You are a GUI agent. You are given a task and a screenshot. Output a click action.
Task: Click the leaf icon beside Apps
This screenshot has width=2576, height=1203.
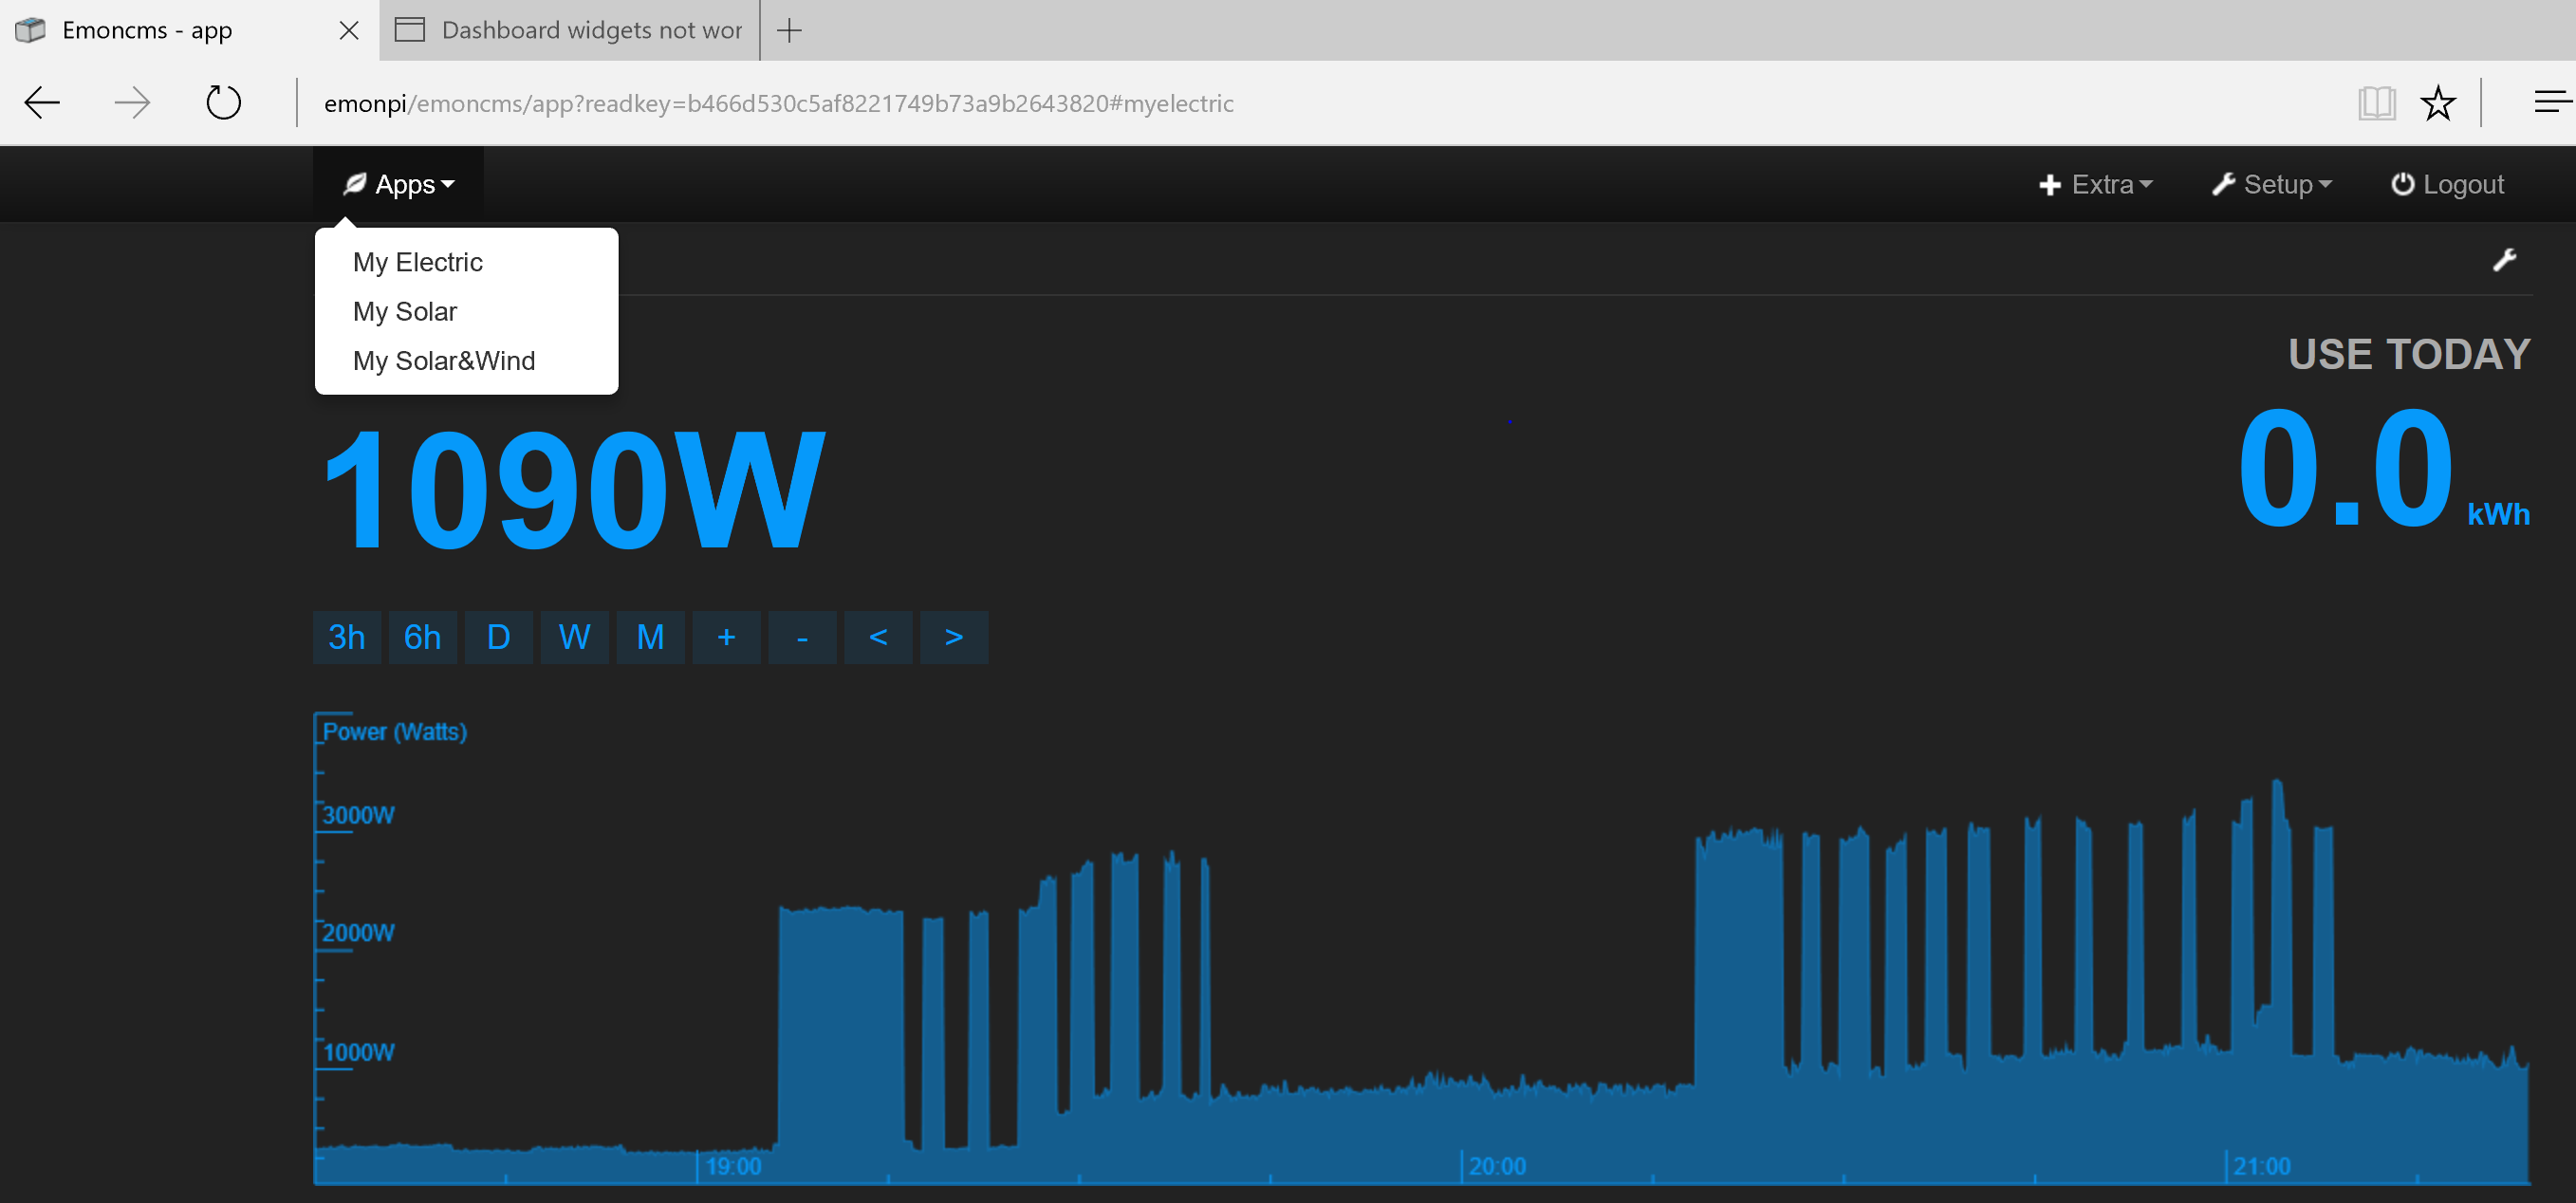354,183
